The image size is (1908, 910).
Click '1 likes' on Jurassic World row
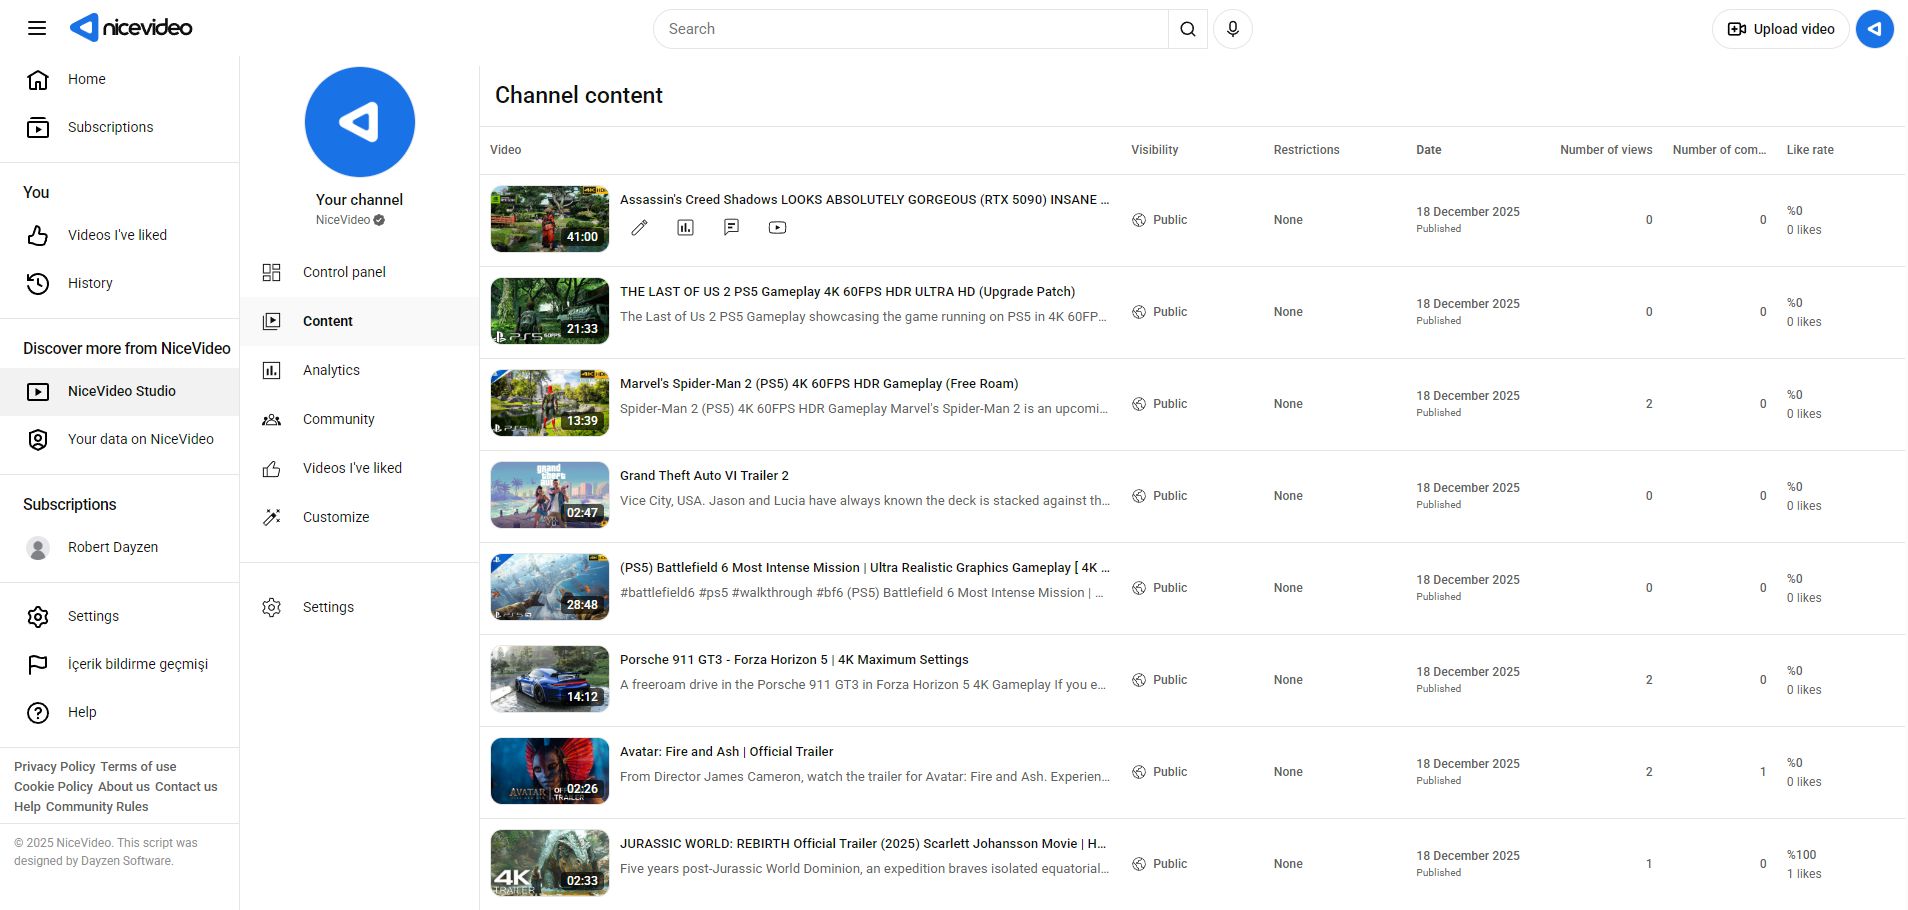point(1804,874)
